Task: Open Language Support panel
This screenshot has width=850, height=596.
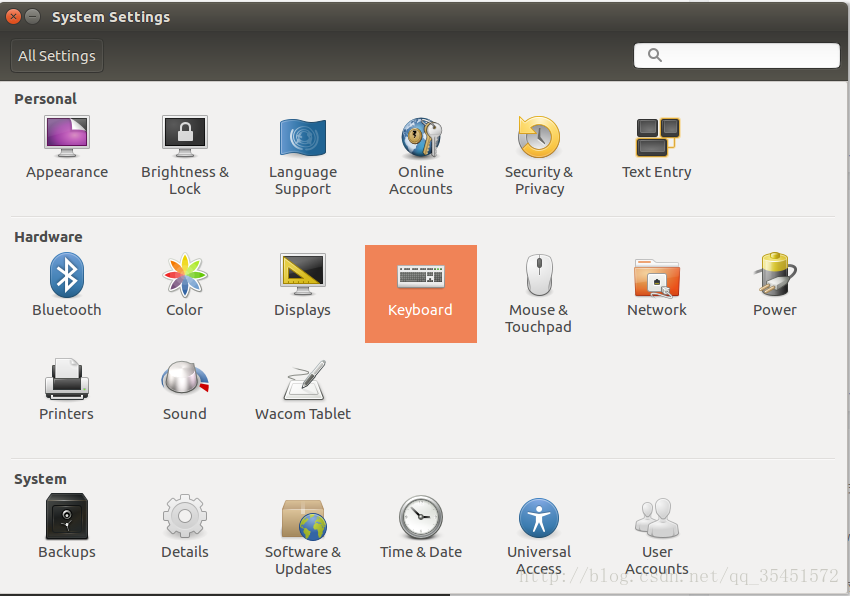Action: coord(302,156)
